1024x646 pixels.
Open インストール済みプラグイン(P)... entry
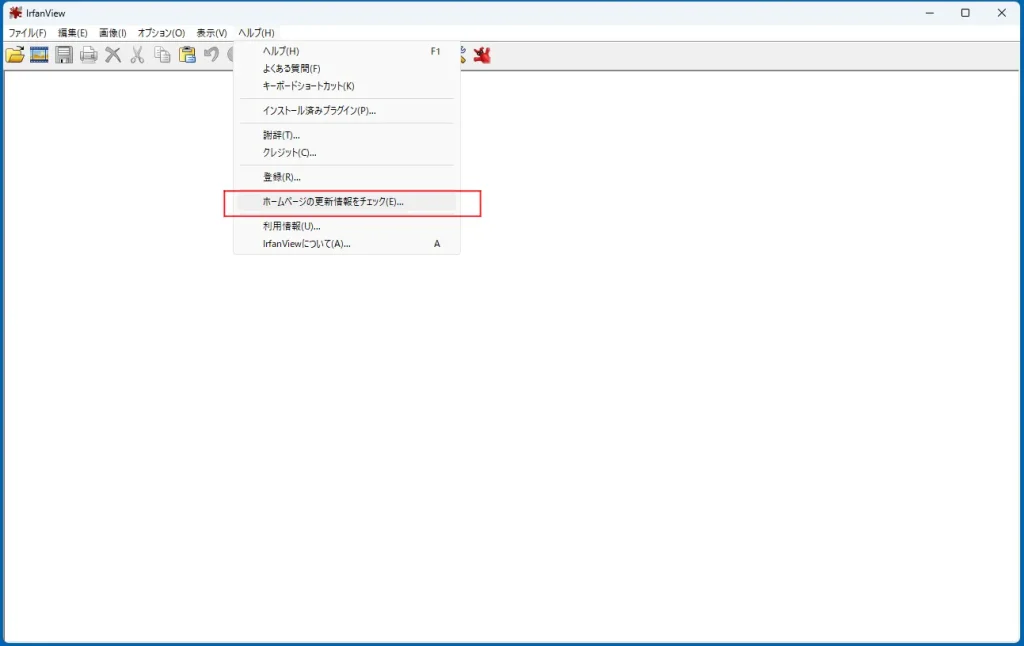click(x=347, y=111)
